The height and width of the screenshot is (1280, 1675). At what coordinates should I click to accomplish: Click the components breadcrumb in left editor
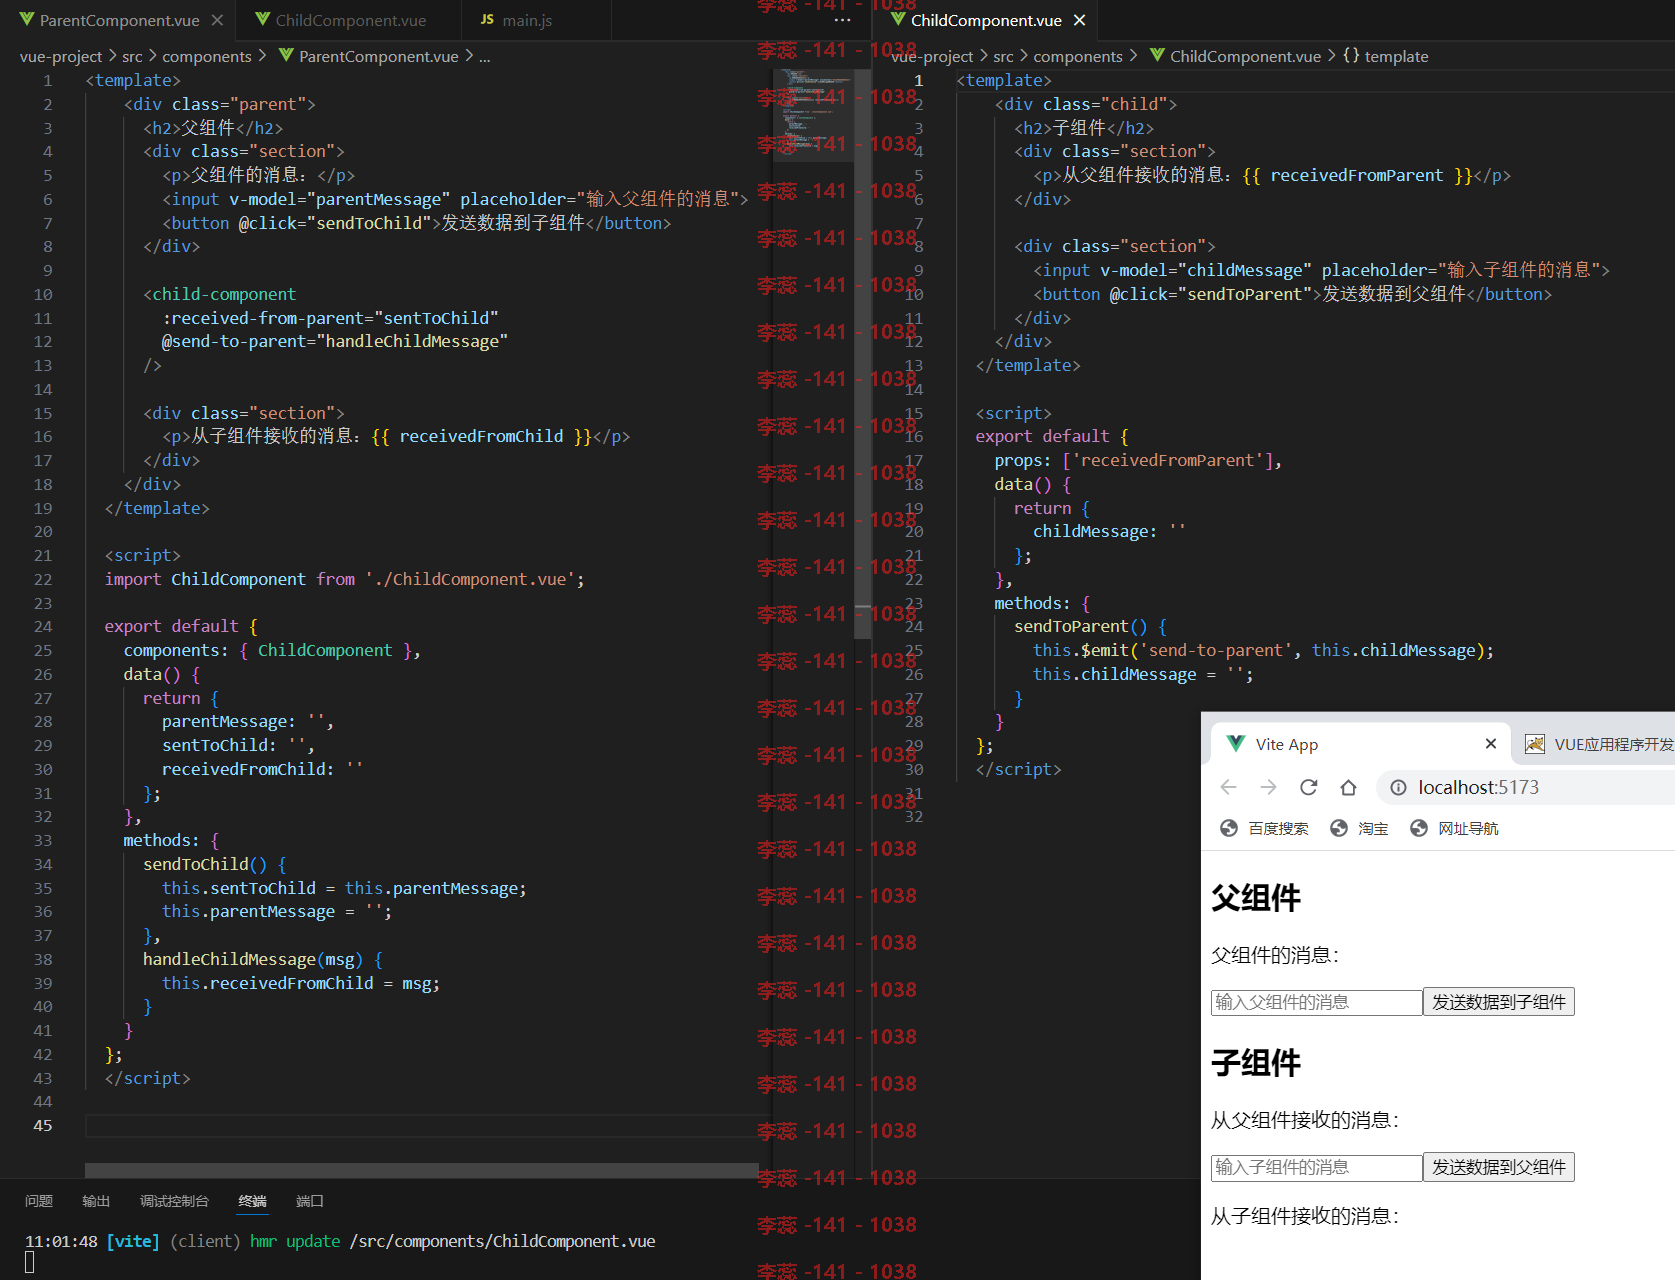pyautogui.click(x=207, y=56)
